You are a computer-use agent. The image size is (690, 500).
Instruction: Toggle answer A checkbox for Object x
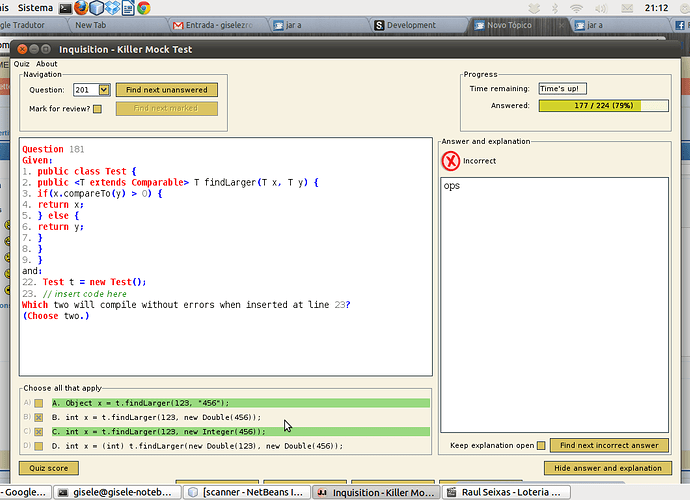click(38, 403)
